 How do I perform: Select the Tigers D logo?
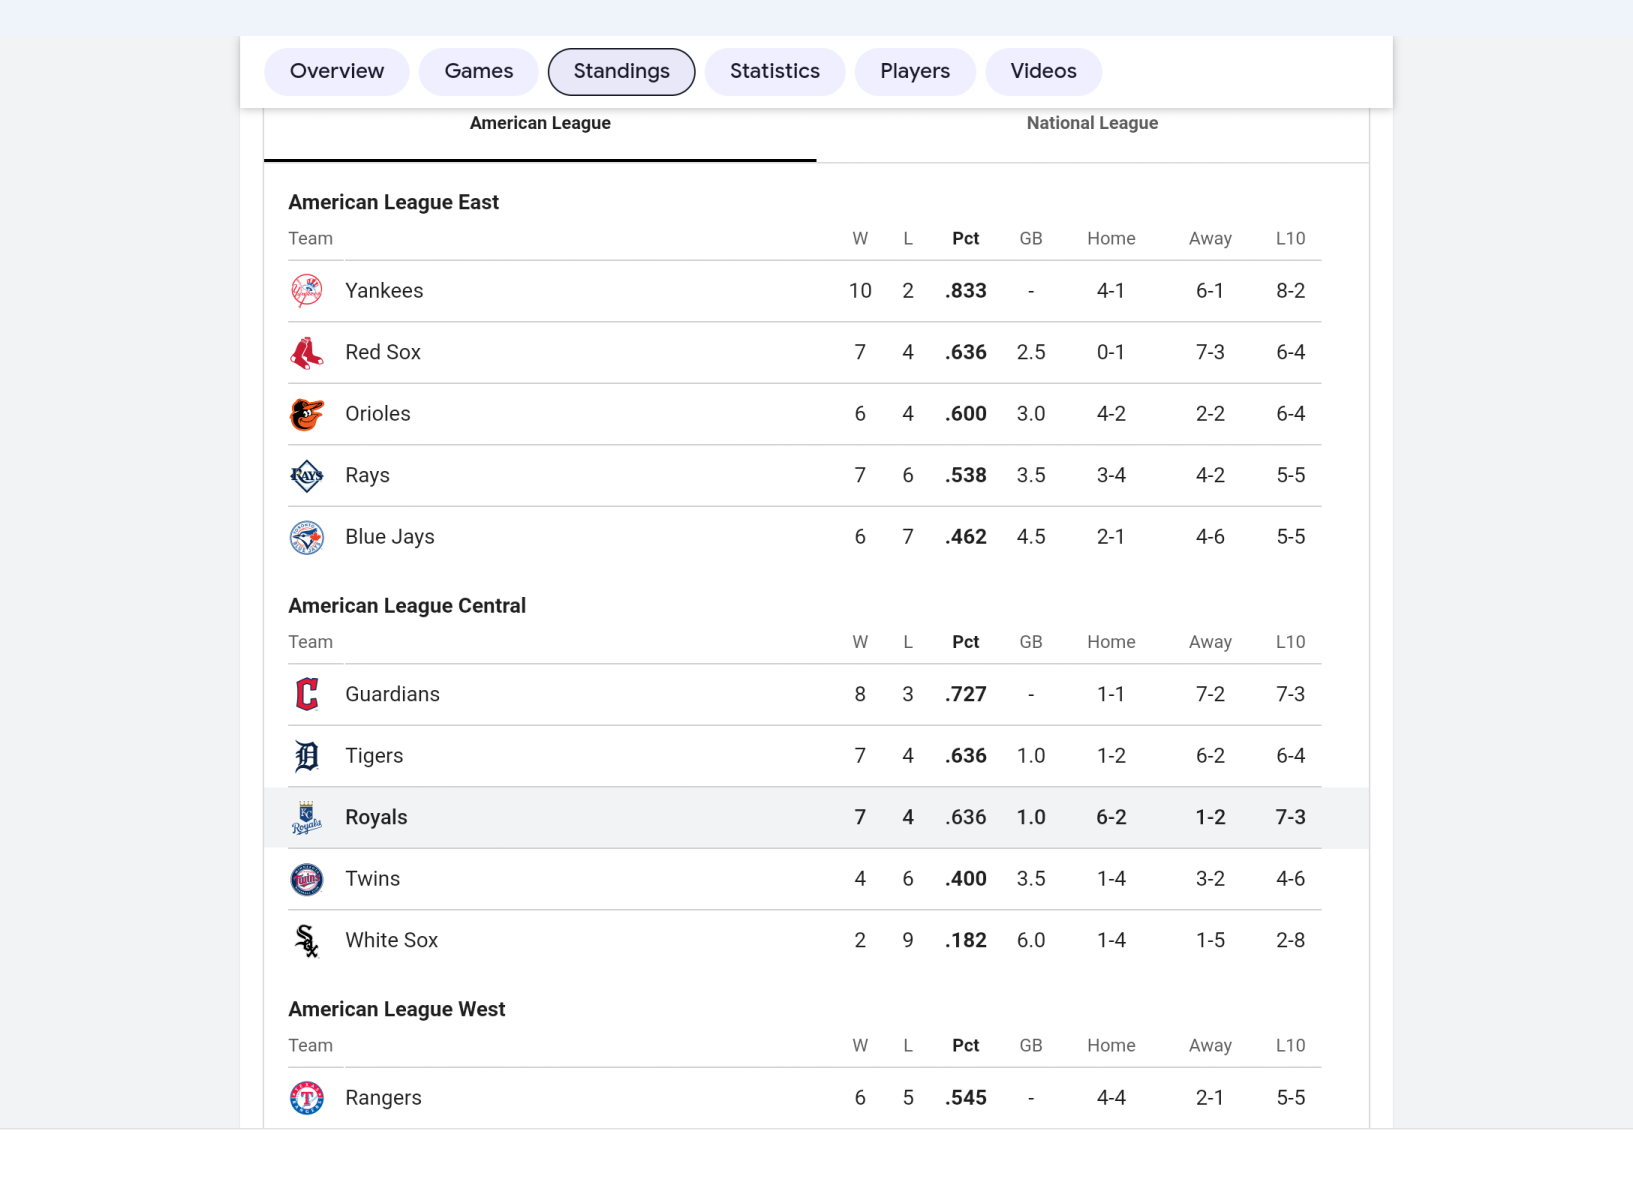click(x=307, y=756)
